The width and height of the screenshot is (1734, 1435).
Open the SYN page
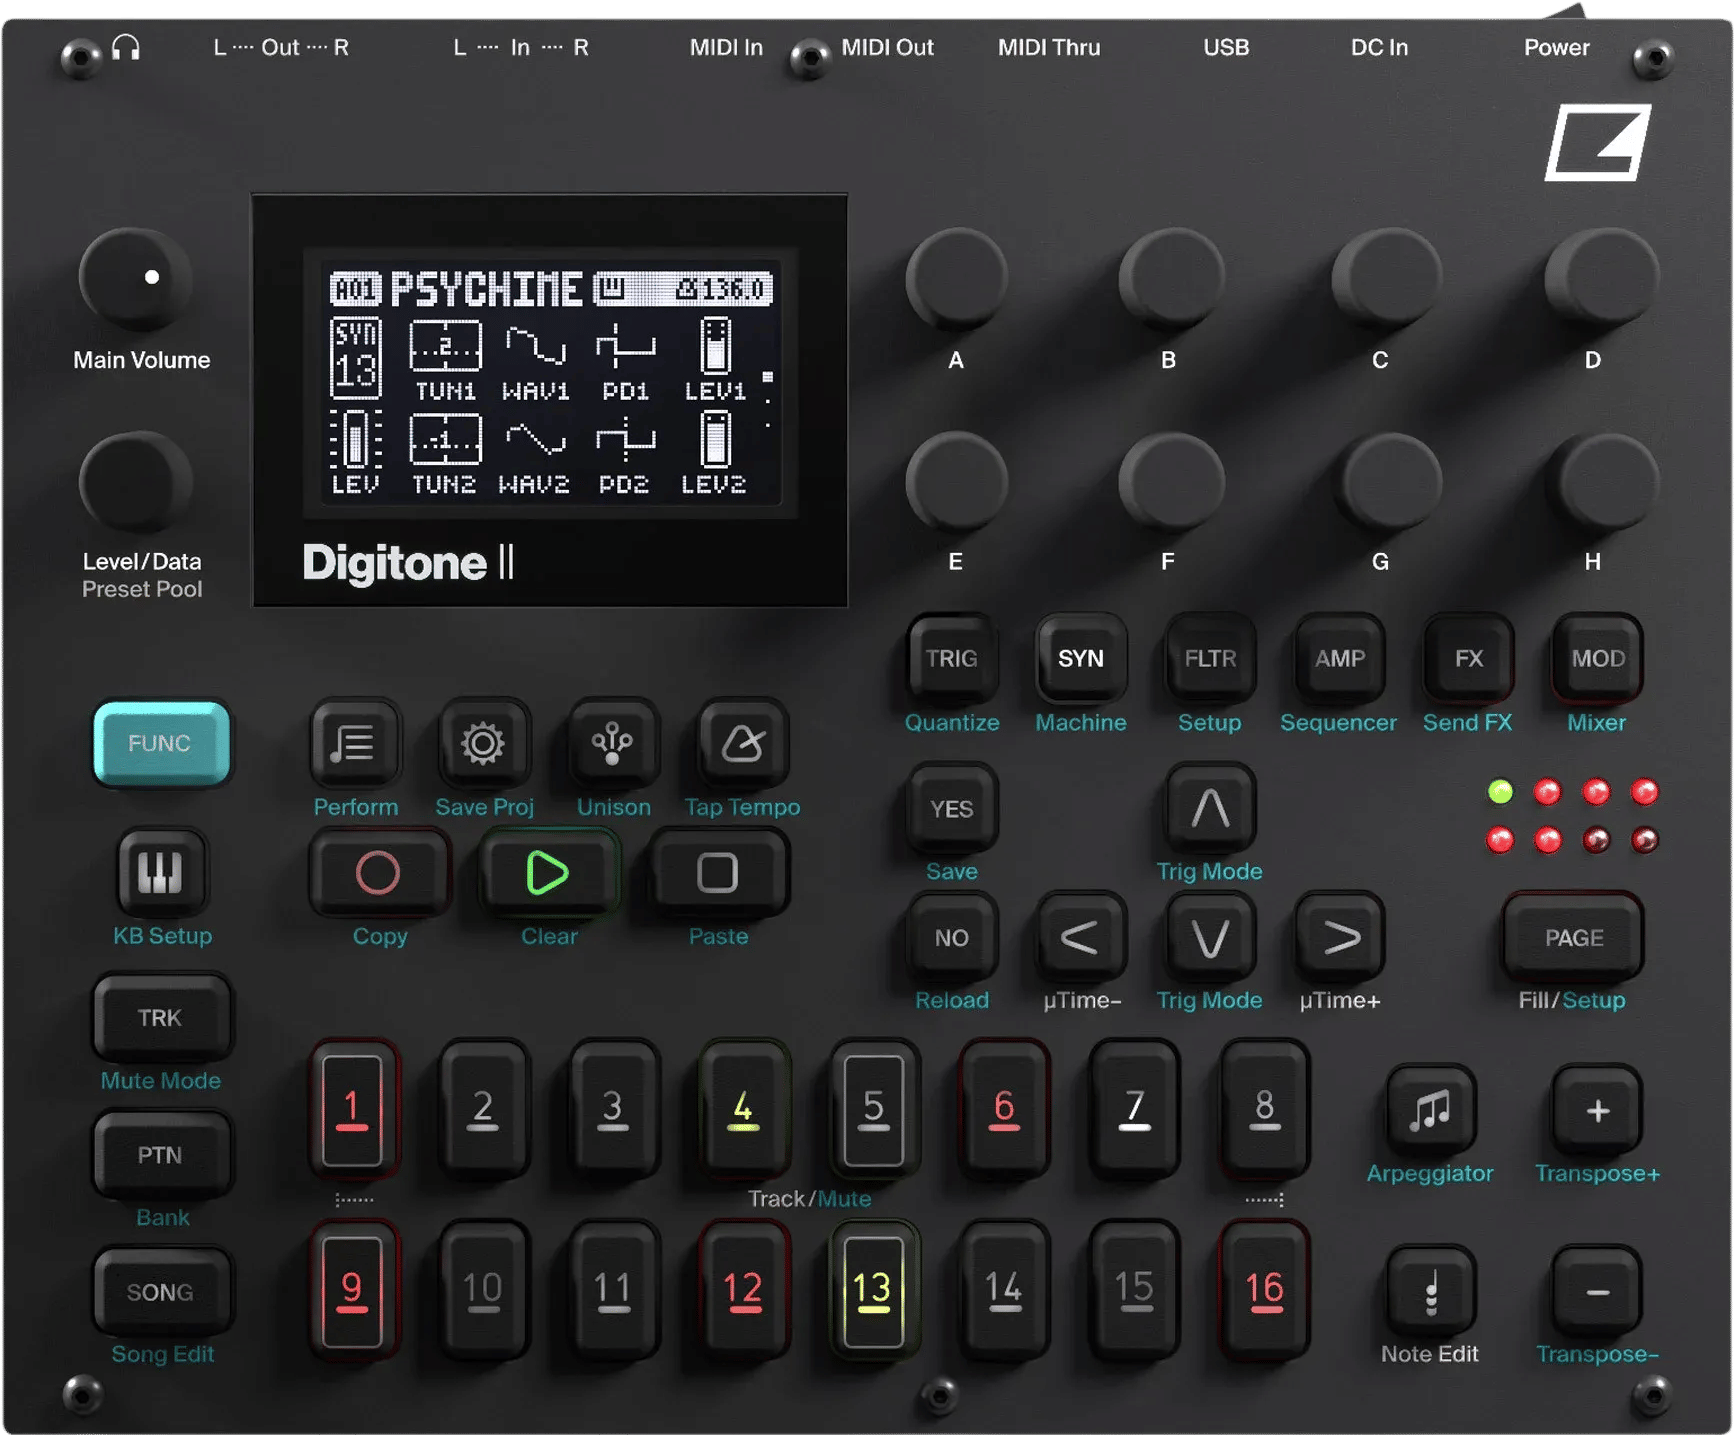pos(1080,658)
